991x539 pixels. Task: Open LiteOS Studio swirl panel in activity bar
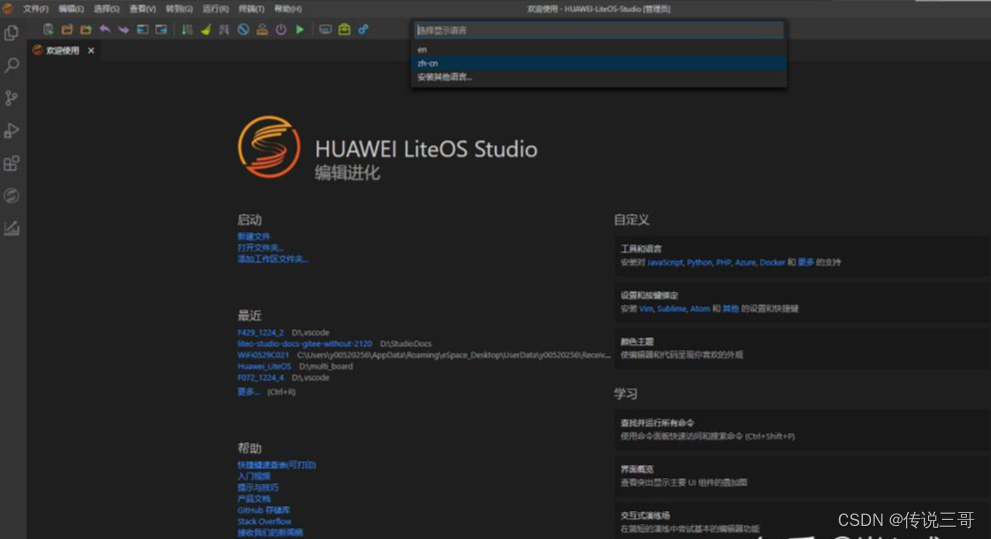pyautogui.click(x=11, y=196)
